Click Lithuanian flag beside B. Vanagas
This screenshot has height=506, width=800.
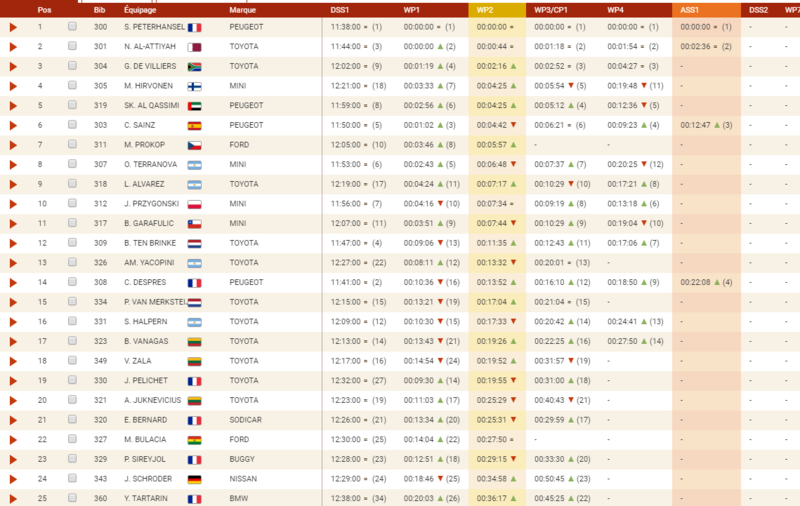click(194, 342)
